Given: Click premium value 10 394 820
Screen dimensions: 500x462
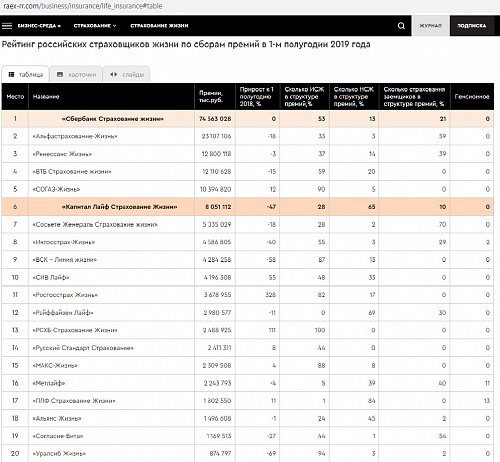Looking at the screenshot, I should point(215,189).
